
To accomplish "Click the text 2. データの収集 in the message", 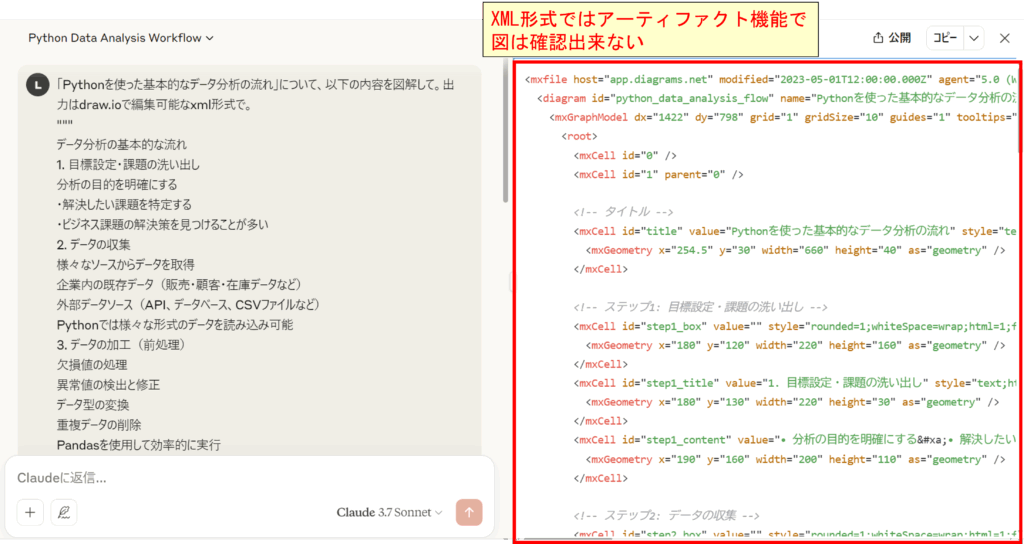I will click(x=93, y=244).
